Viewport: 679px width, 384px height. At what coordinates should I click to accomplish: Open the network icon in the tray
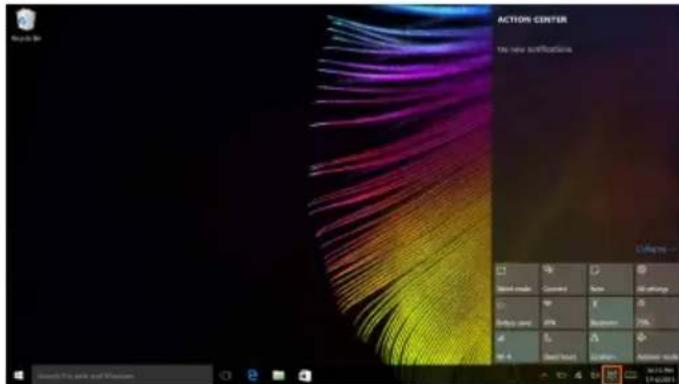coord(578,375)
